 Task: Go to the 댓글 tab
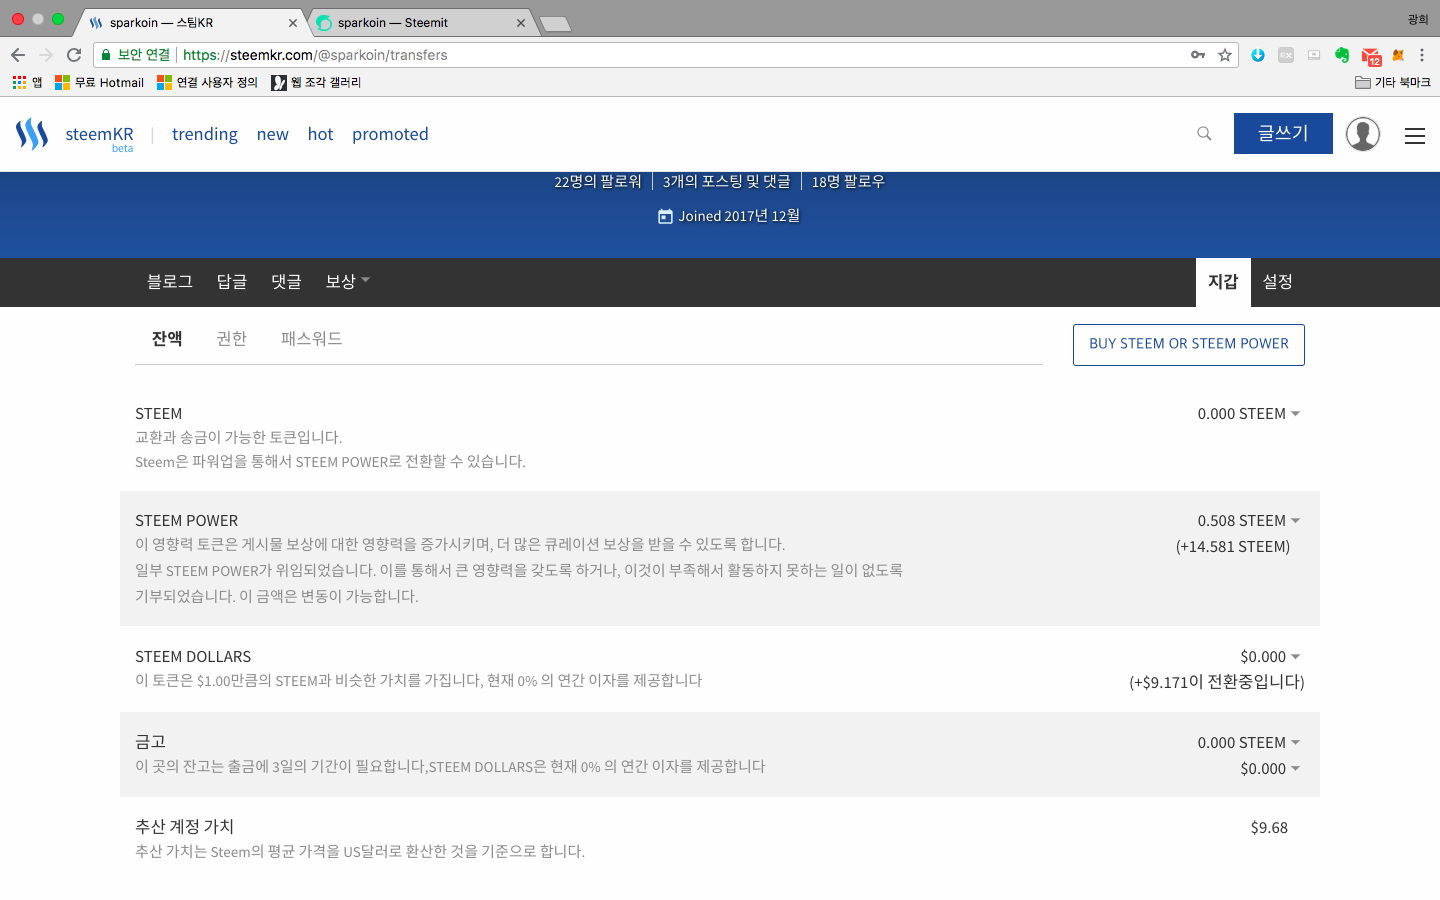point(286,282)
